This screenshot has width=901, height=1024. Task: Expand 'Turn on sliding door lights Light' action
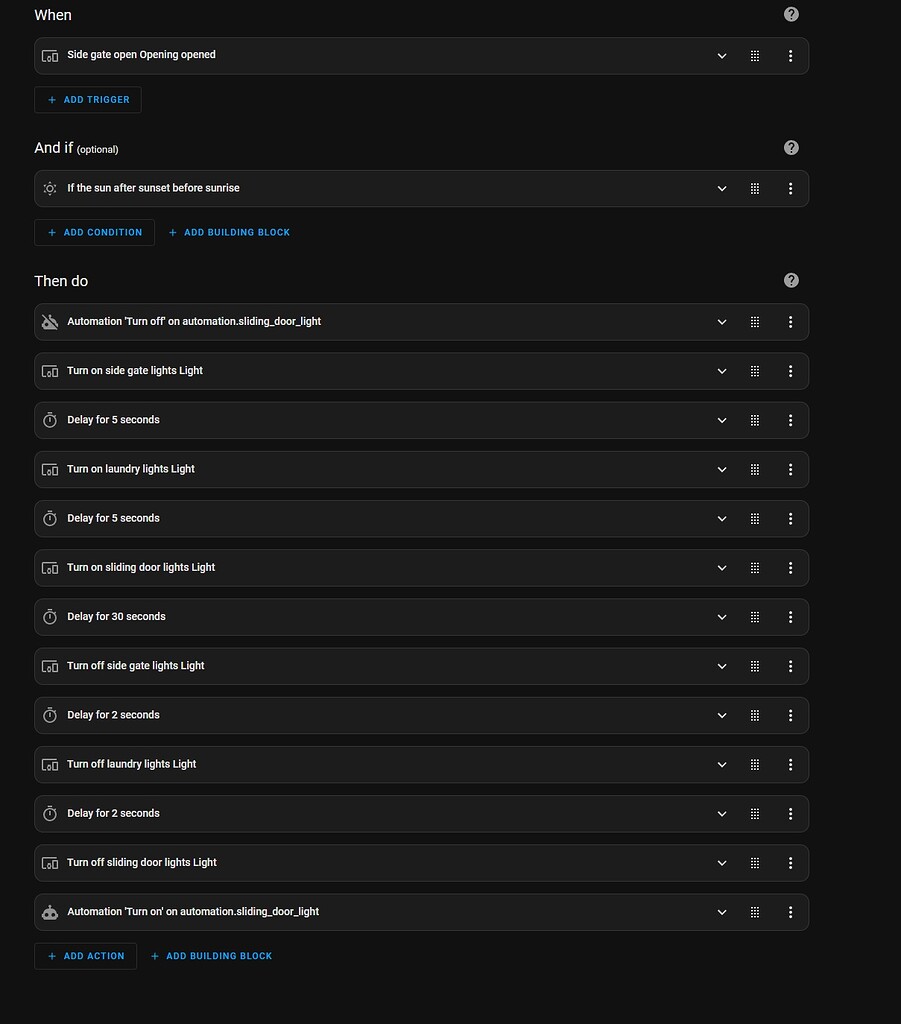pos(722,567)
